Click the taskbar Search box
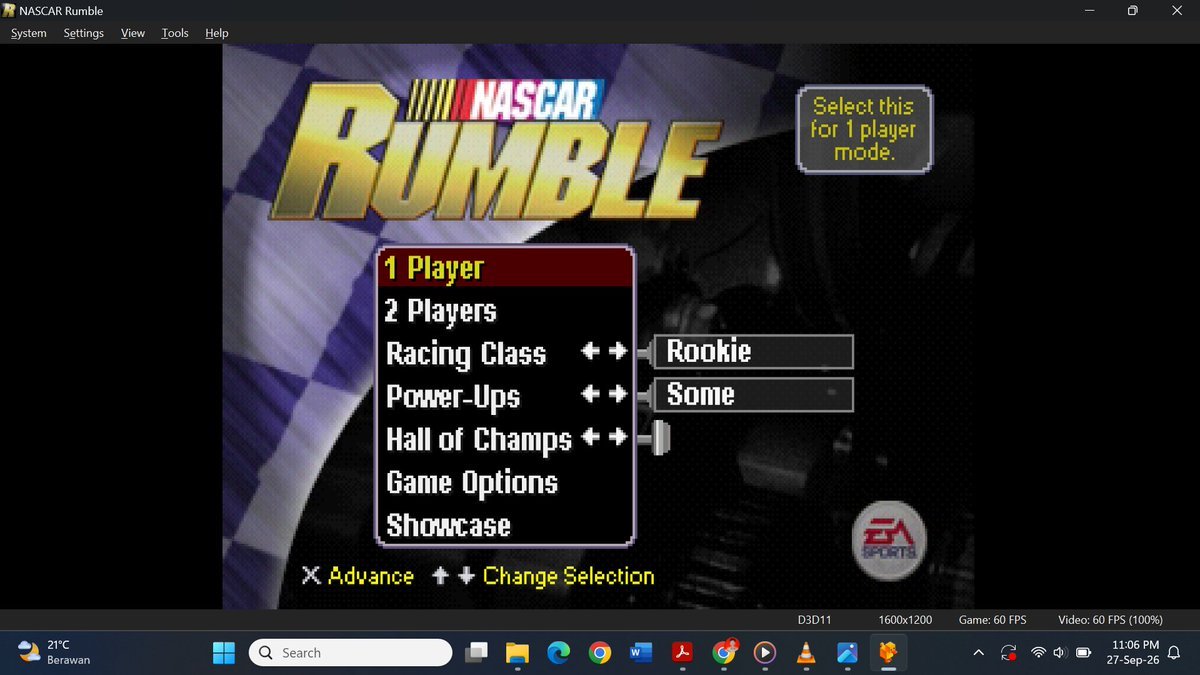Screen dimensions: 1200x675 pos(350,653)
